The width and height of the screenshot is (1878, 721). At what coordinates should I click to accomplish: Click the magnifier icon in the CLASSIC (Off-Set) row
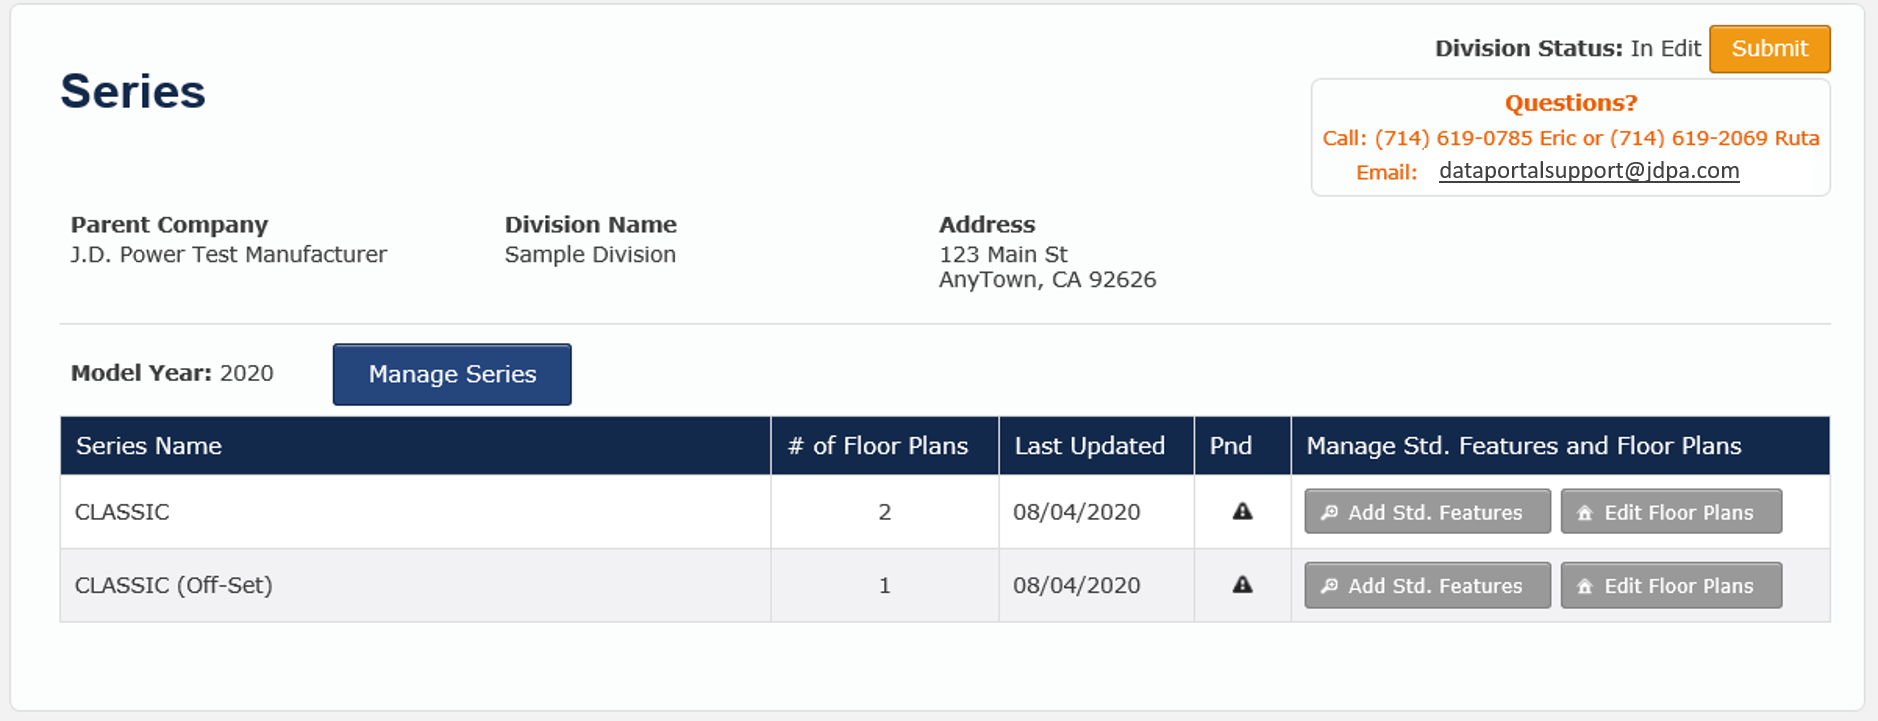[1329, 586]
